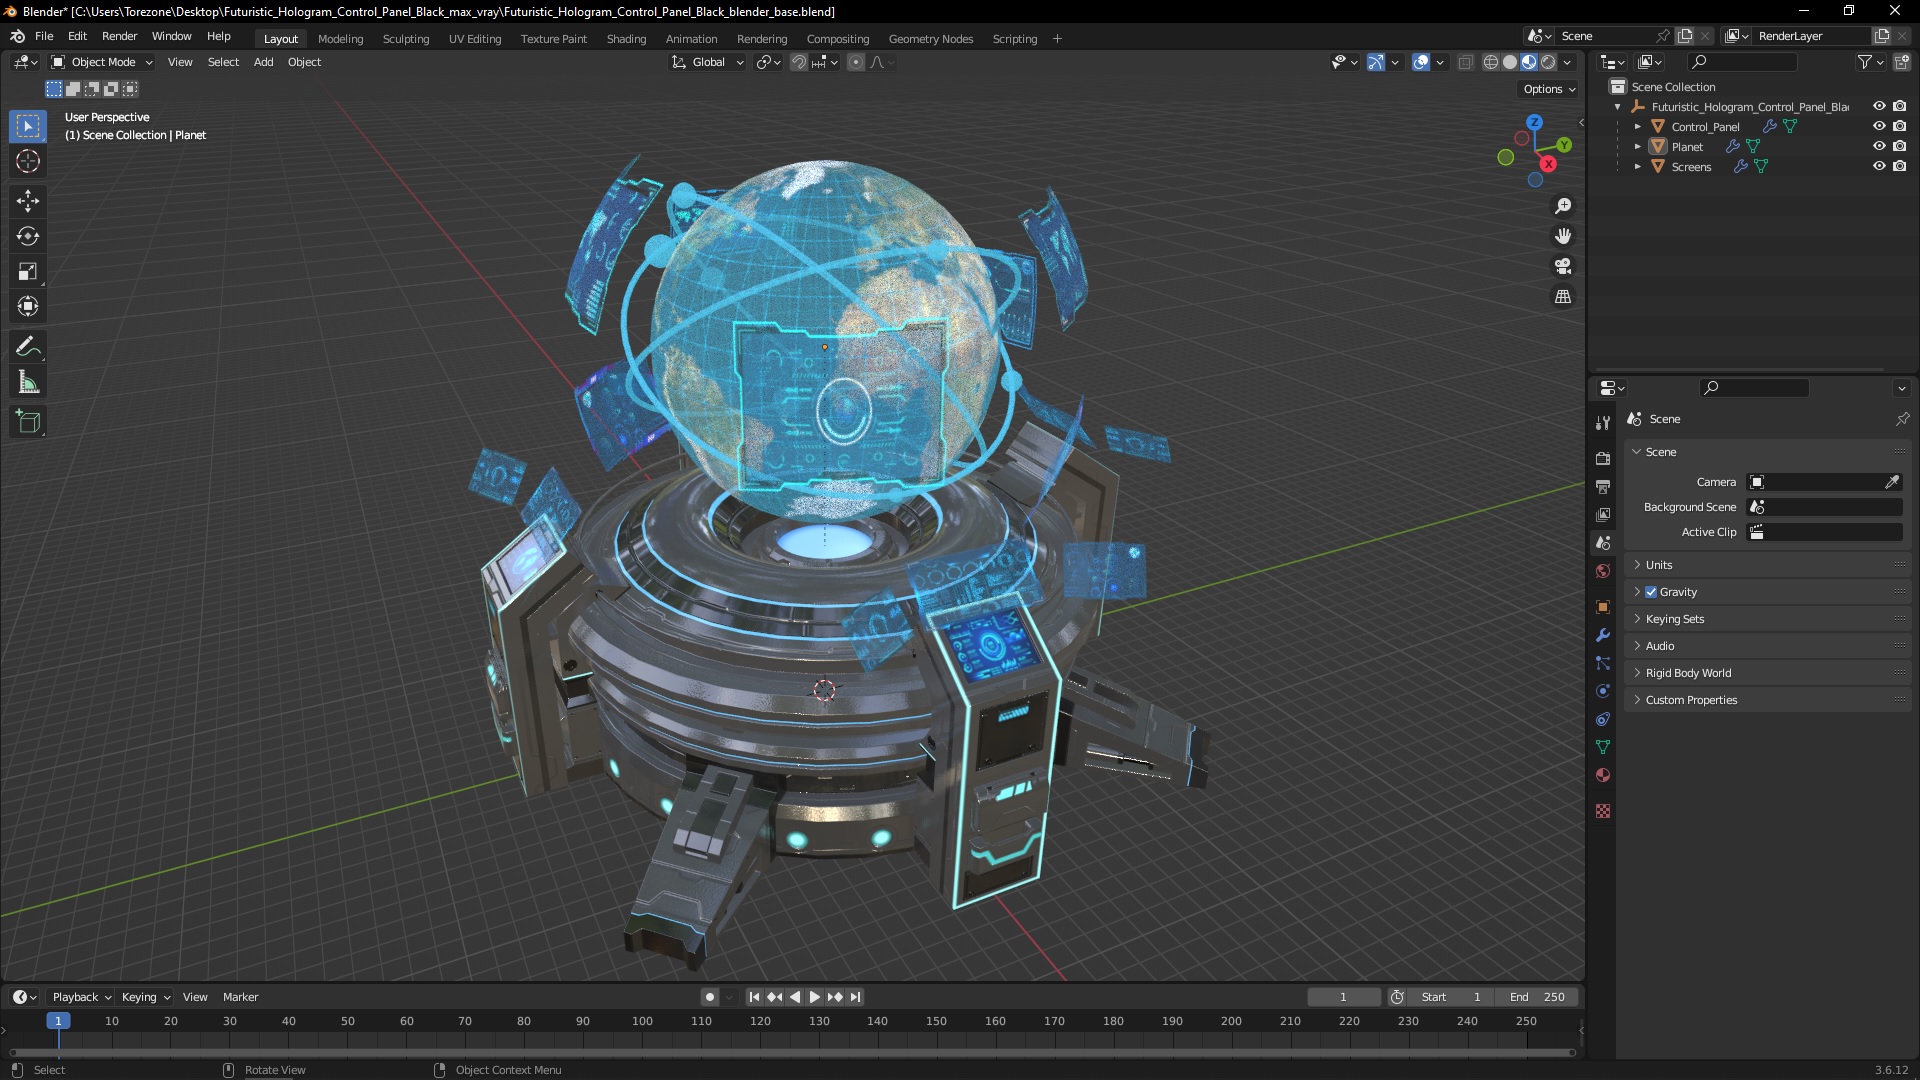Open the Material properties tab
The image size is (1920, 1080).
point(1603,775)
